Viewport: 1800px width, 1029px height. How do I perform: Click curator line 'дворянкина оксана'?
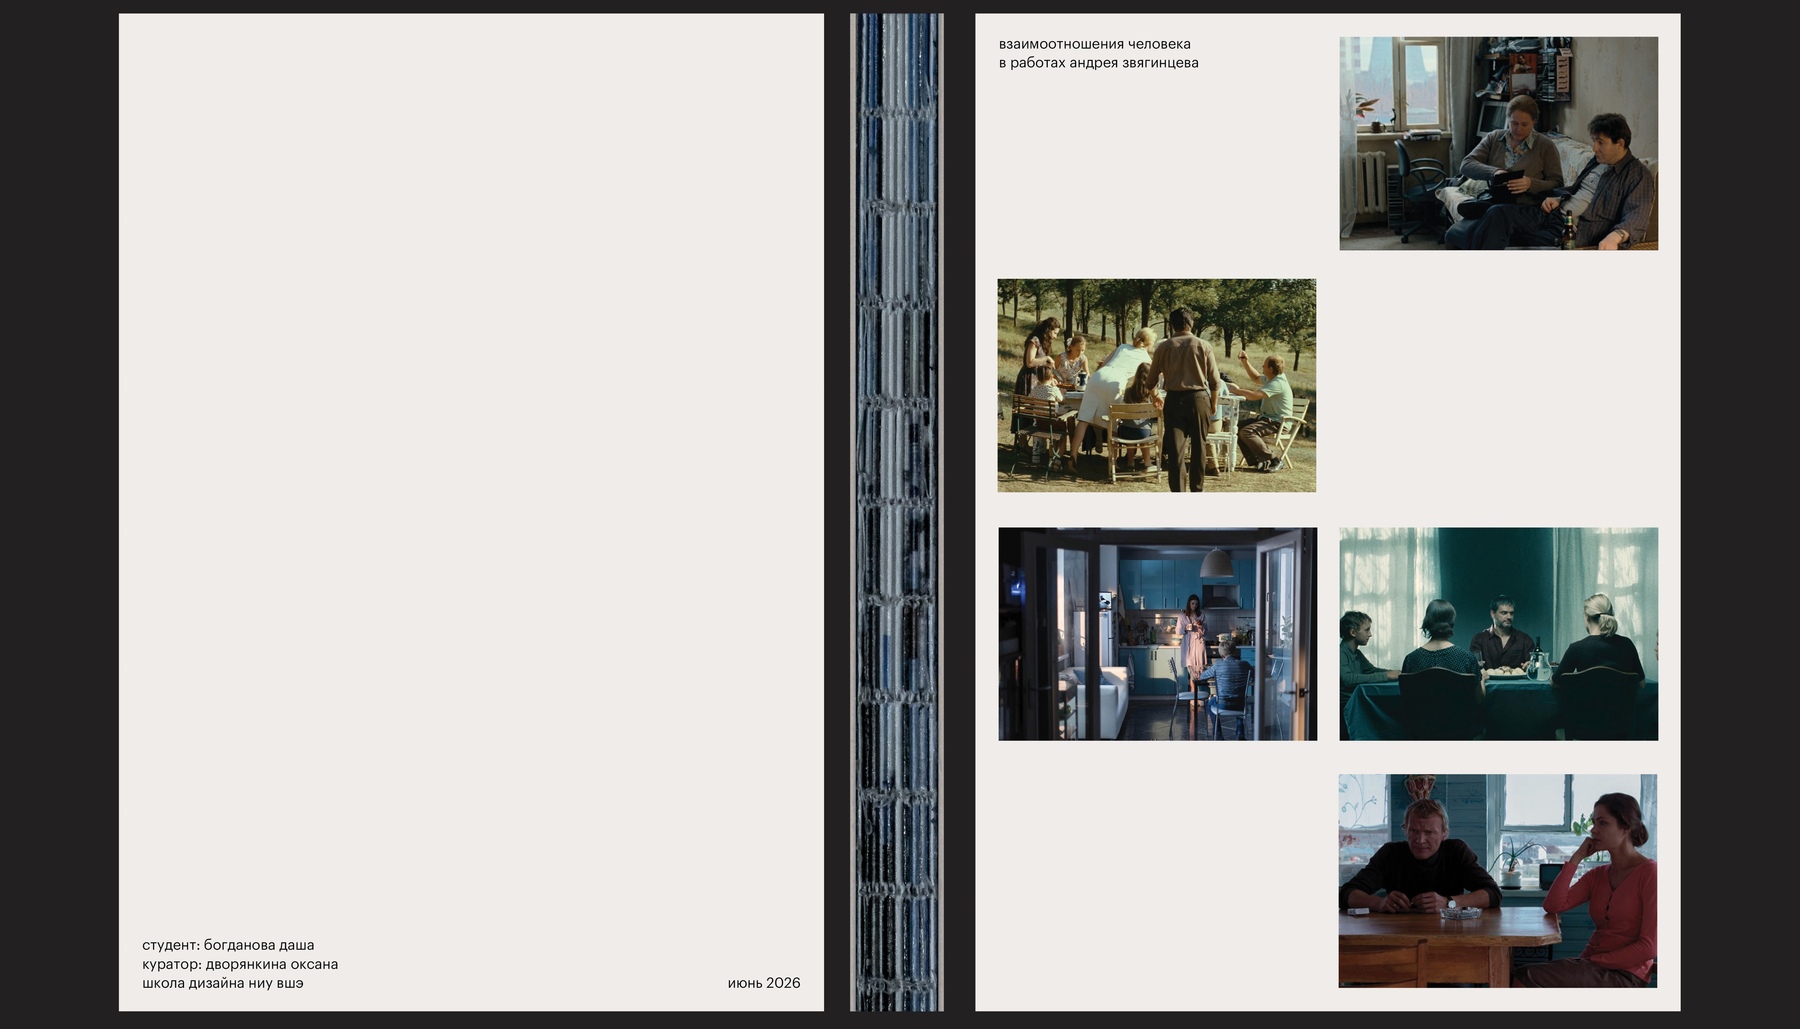tap(240, 964)
